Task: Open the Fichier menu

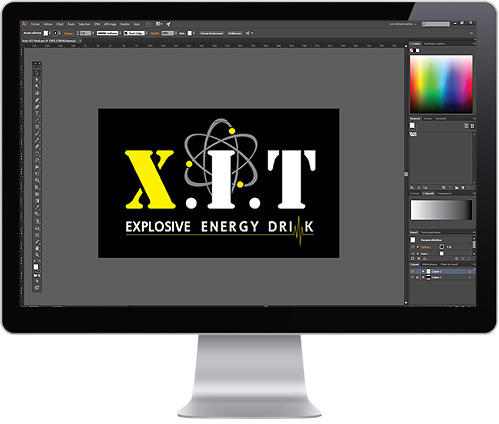Action: (35, 24)
